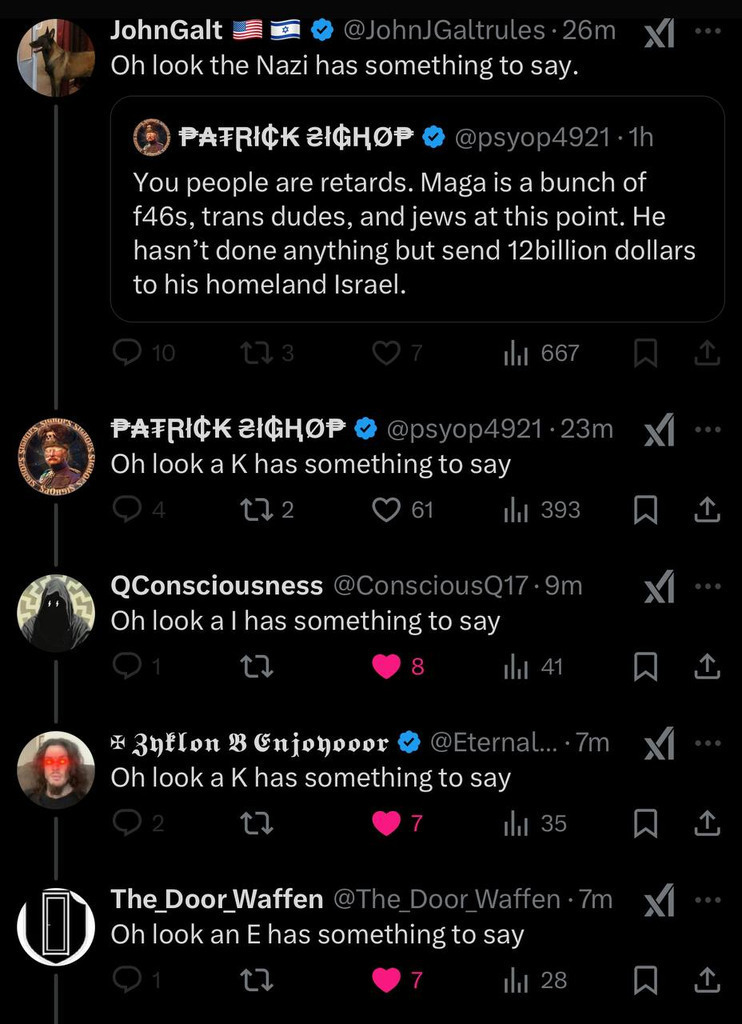742x1024 pixels.
Task: Bookmark QConsciousness's reply
Action: pos(647,666)
